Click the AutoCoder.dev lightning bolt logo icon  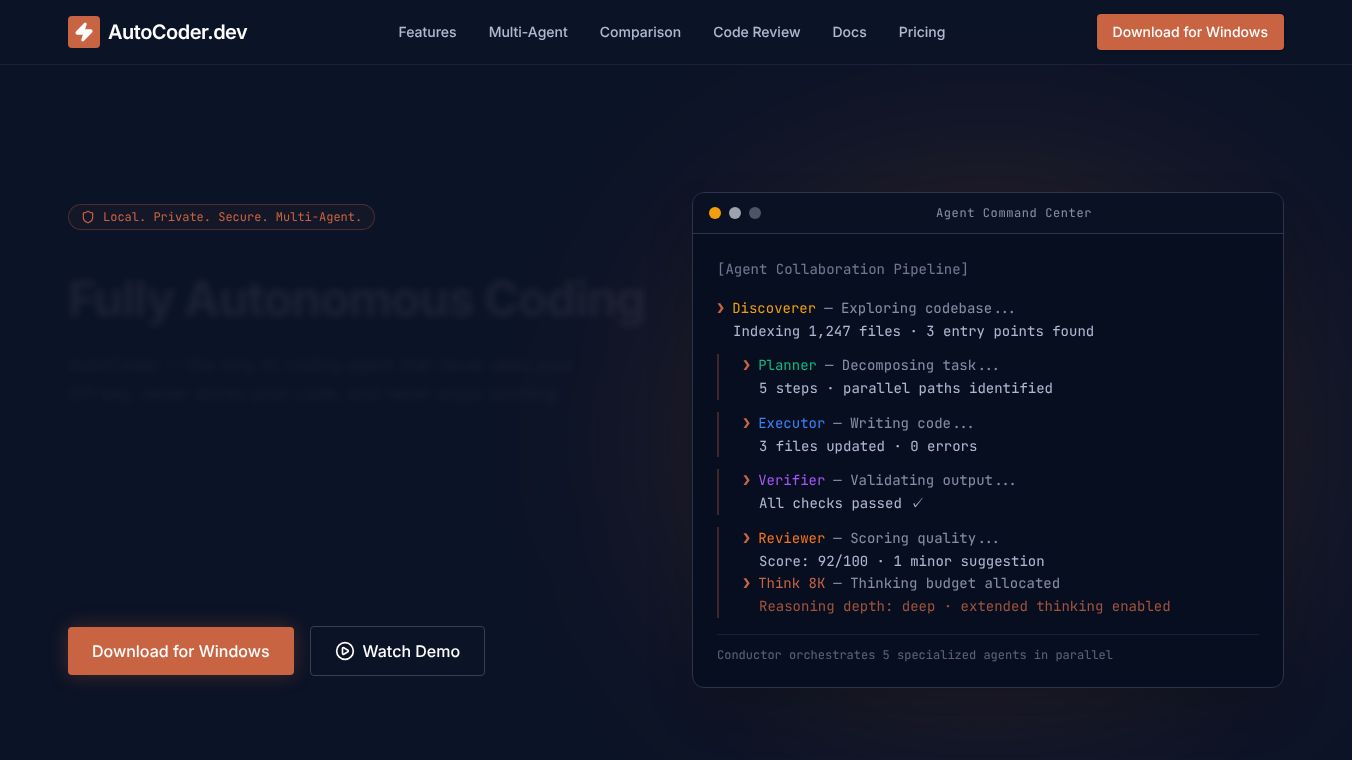point(84,32)
